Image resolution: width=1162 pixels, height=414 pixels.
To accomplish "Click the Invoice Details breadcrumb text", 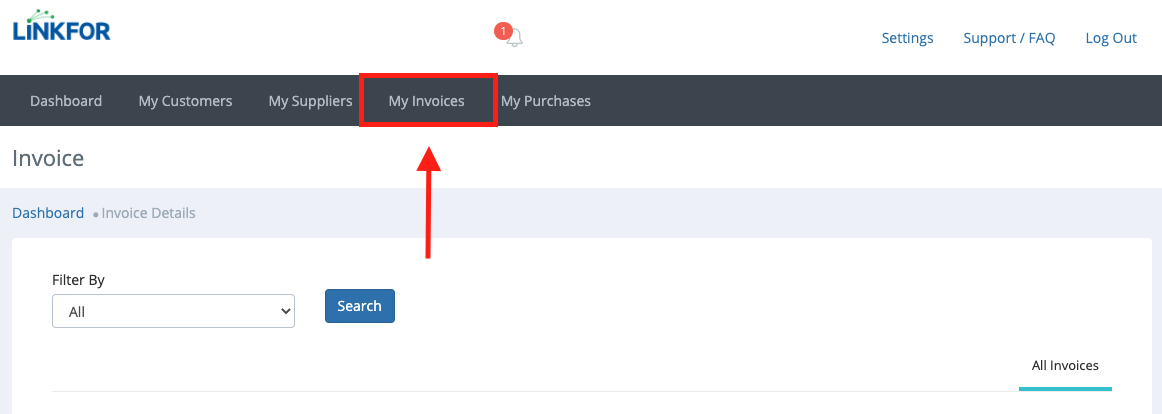I will (x=148, y=213).
